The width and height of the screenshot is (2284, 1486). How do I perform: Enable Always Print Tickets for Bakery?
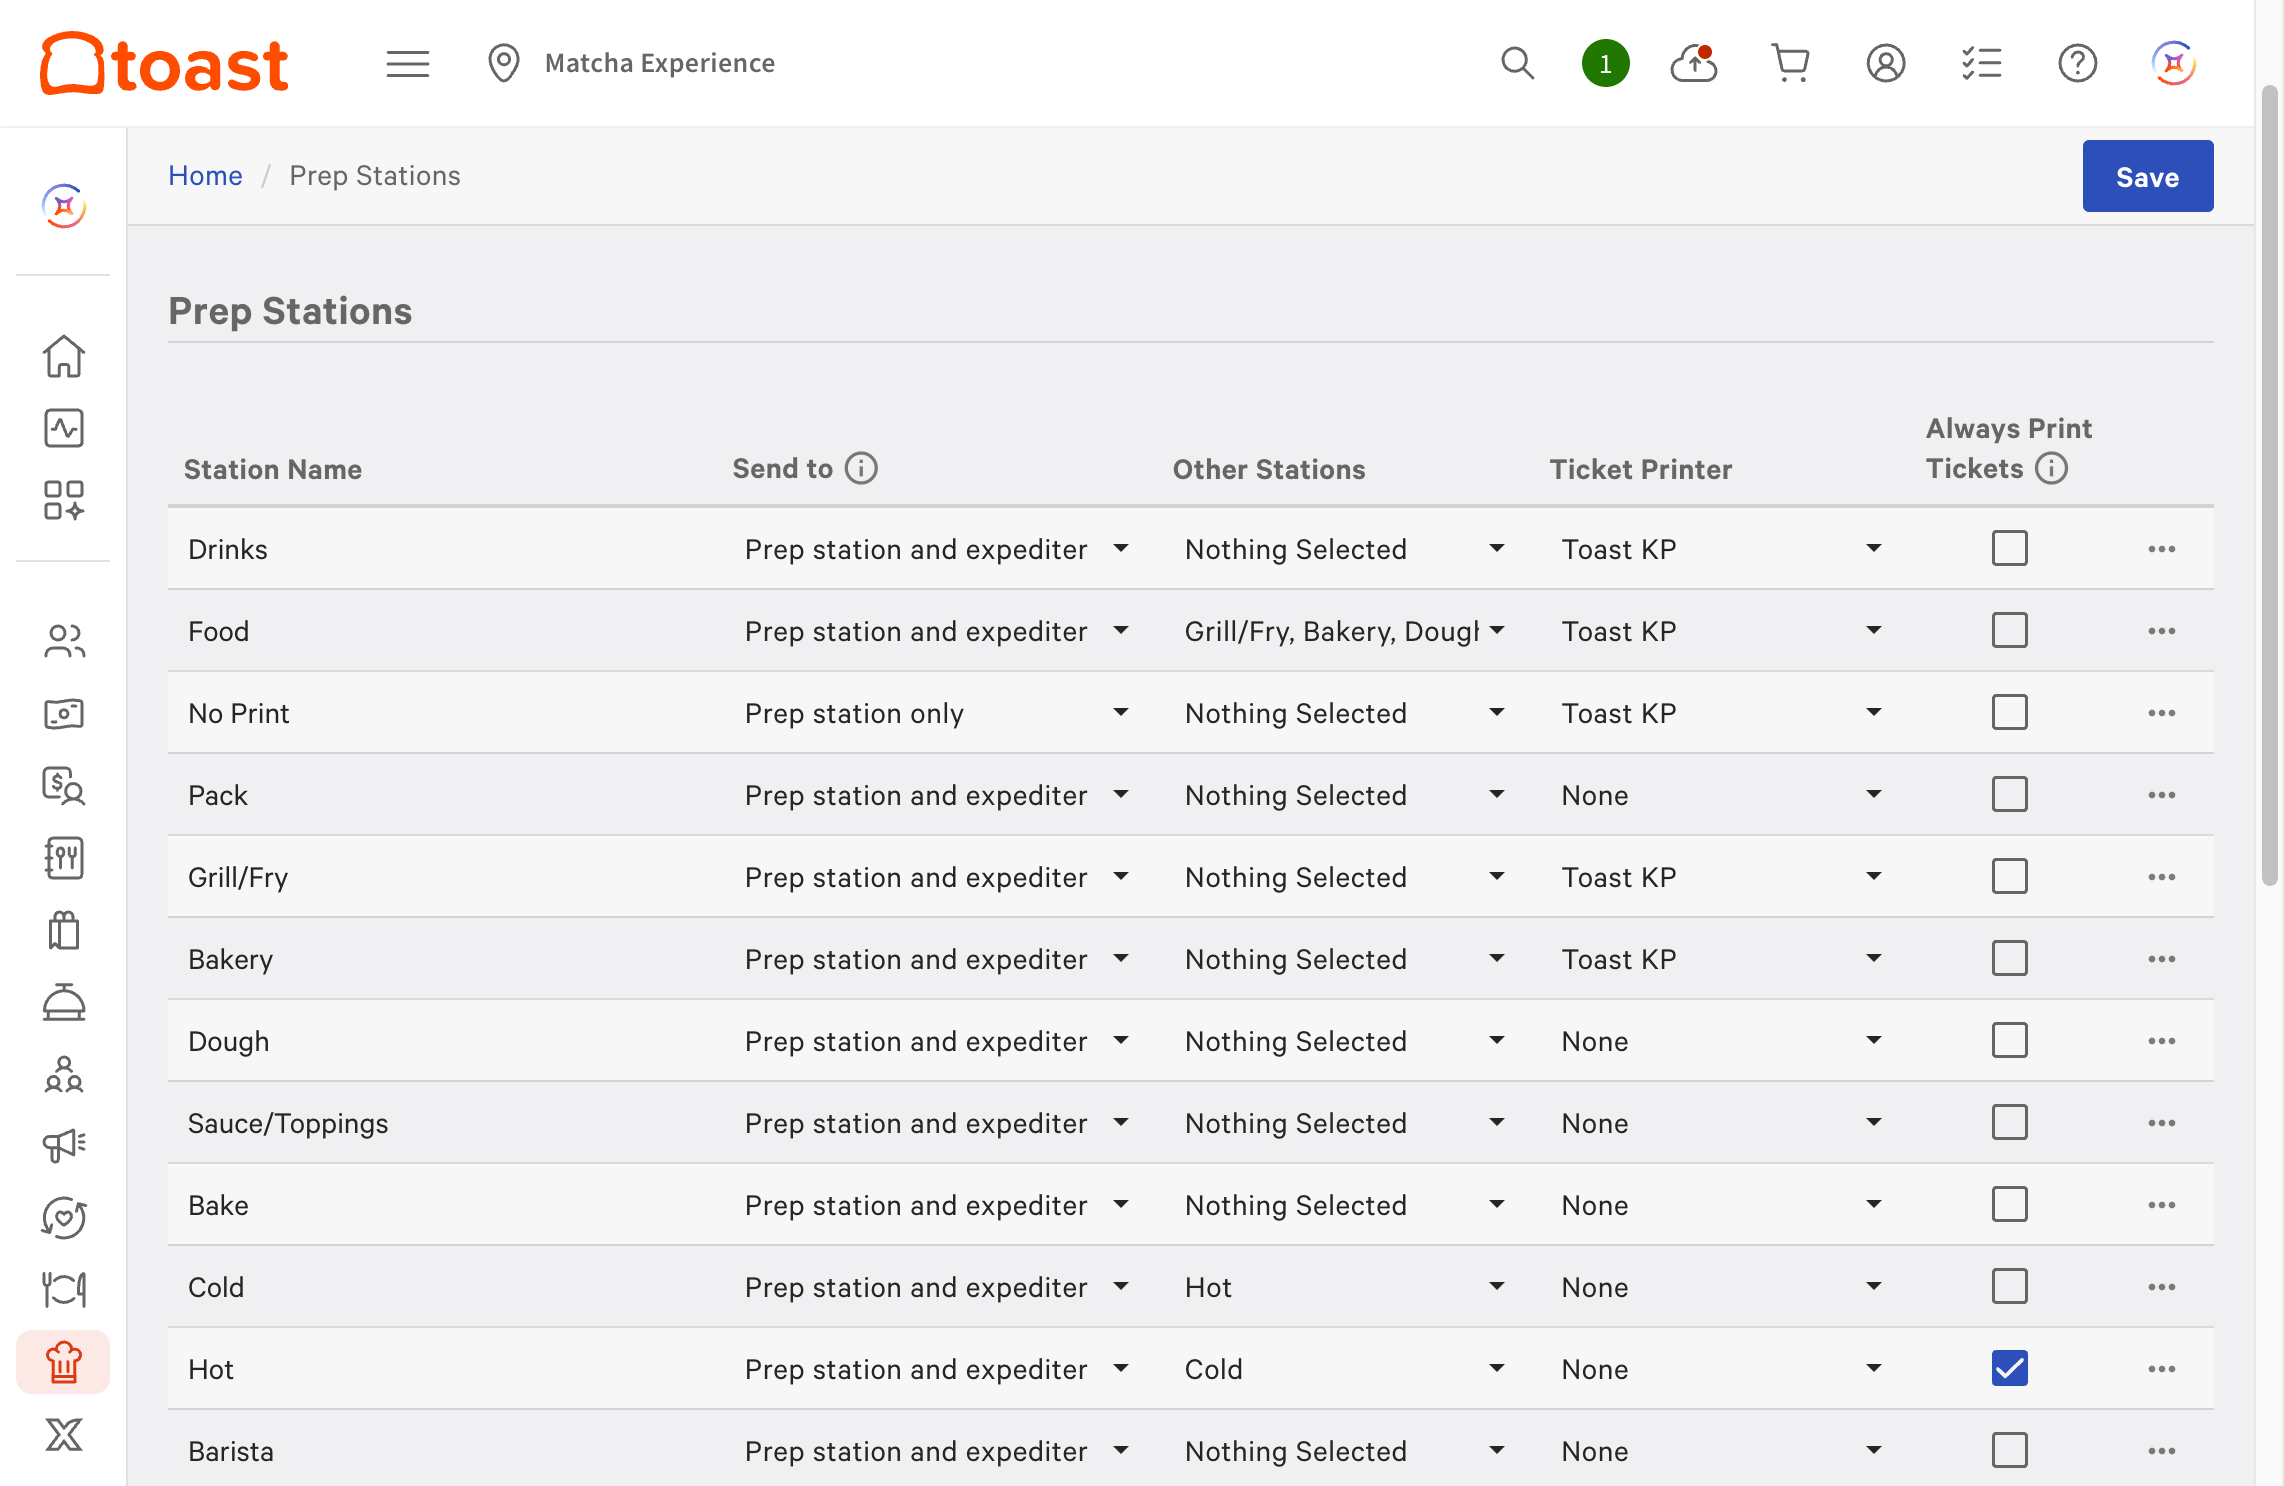click(2009, 958)
